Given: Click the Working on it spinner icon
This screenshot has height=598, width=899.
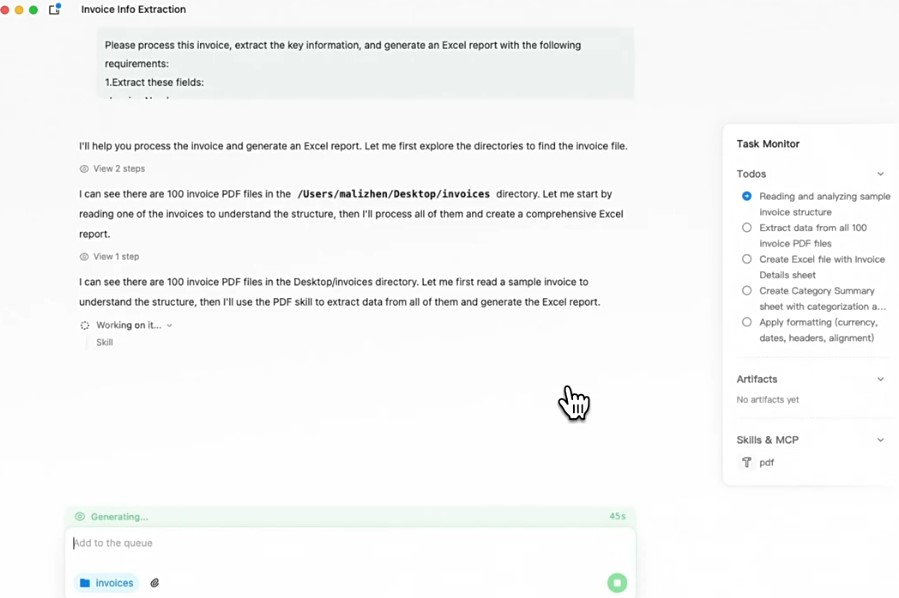Looking at the screenshot, I should [x=85, y=325].
